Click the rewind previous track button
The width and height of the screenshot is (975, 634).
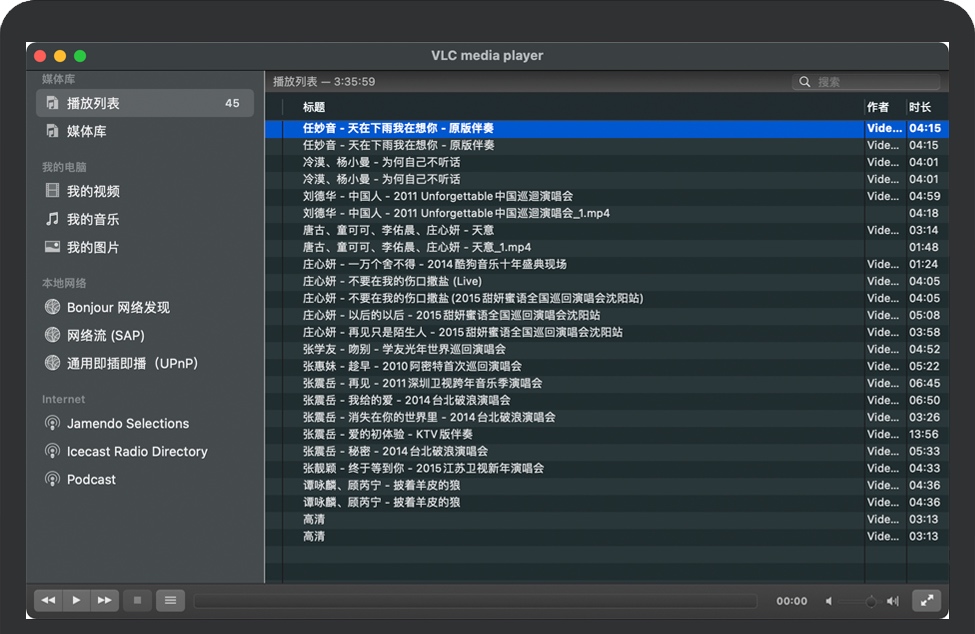coord(48,600)
